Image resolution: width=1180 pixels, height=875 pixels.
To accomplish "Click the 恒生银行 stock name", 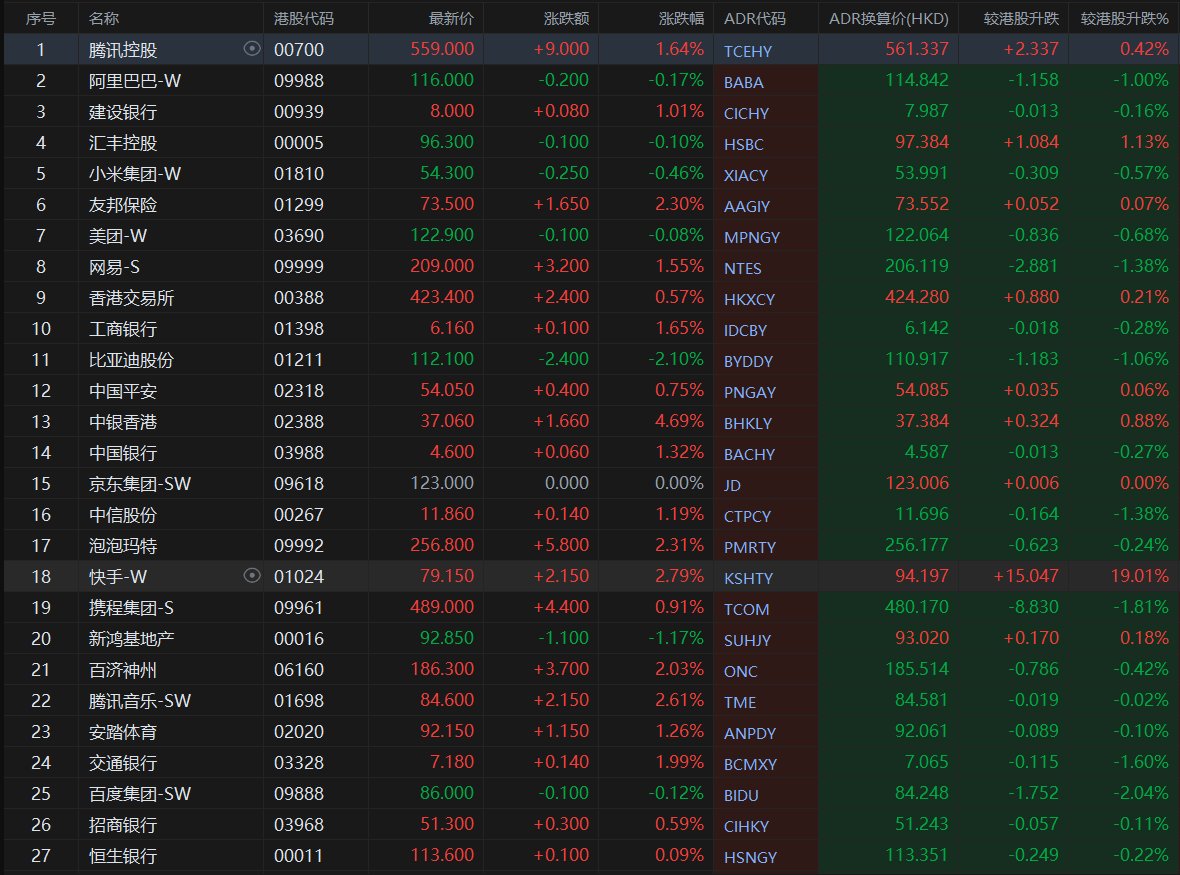I will 123,856.
